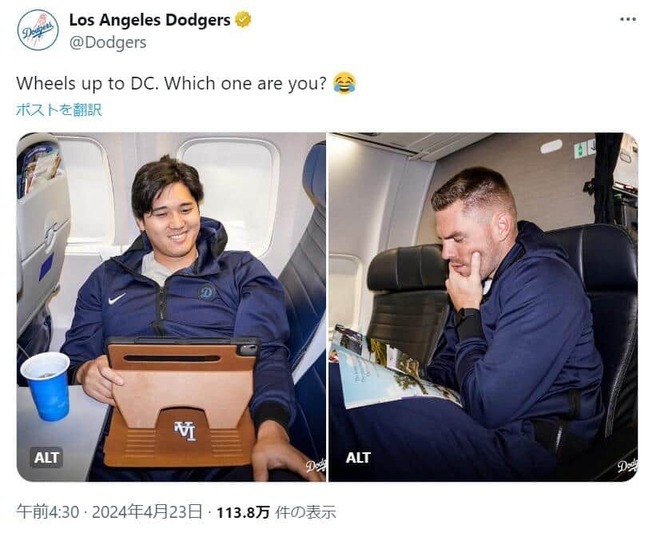Open the three-dot more options menu
This screenshot has height=533, width=645.
coord(628,19)
